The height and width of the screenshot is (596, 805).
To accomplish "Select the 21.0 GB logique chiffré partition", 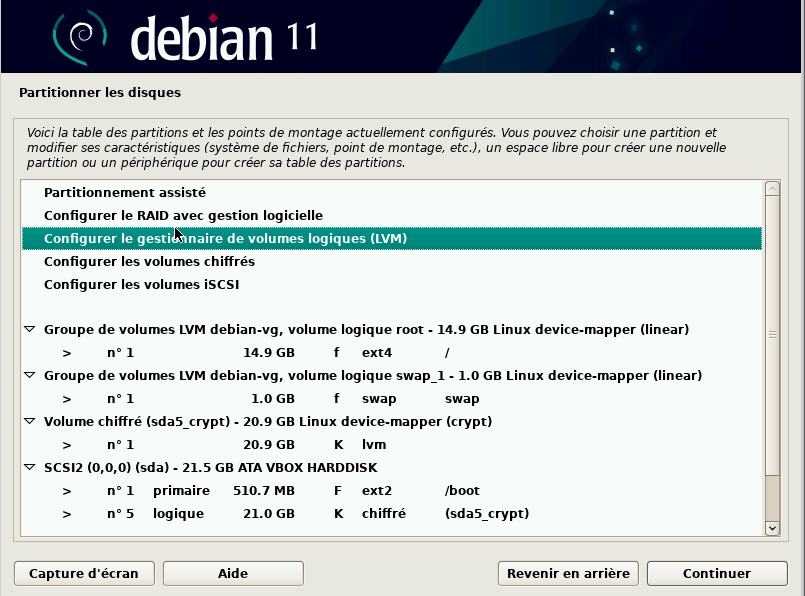I will (268, 514).
